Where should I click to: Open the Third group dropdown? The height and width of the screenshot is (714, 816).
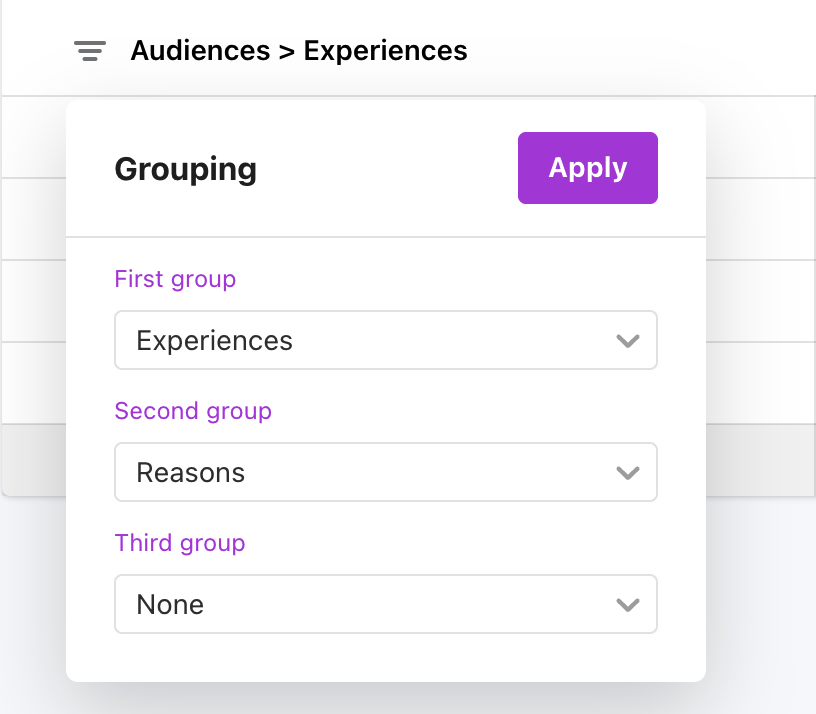pos(385,604)
